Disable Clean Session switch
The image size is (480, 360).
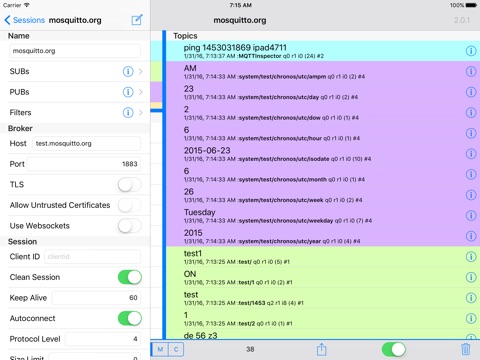(130, 277)
